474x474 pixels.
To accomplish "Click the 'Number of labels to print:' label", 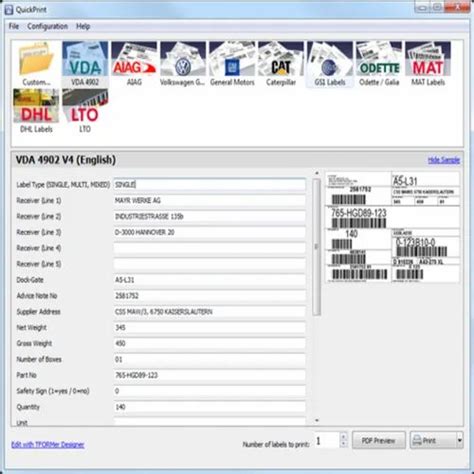I will [x=276, y=444].
